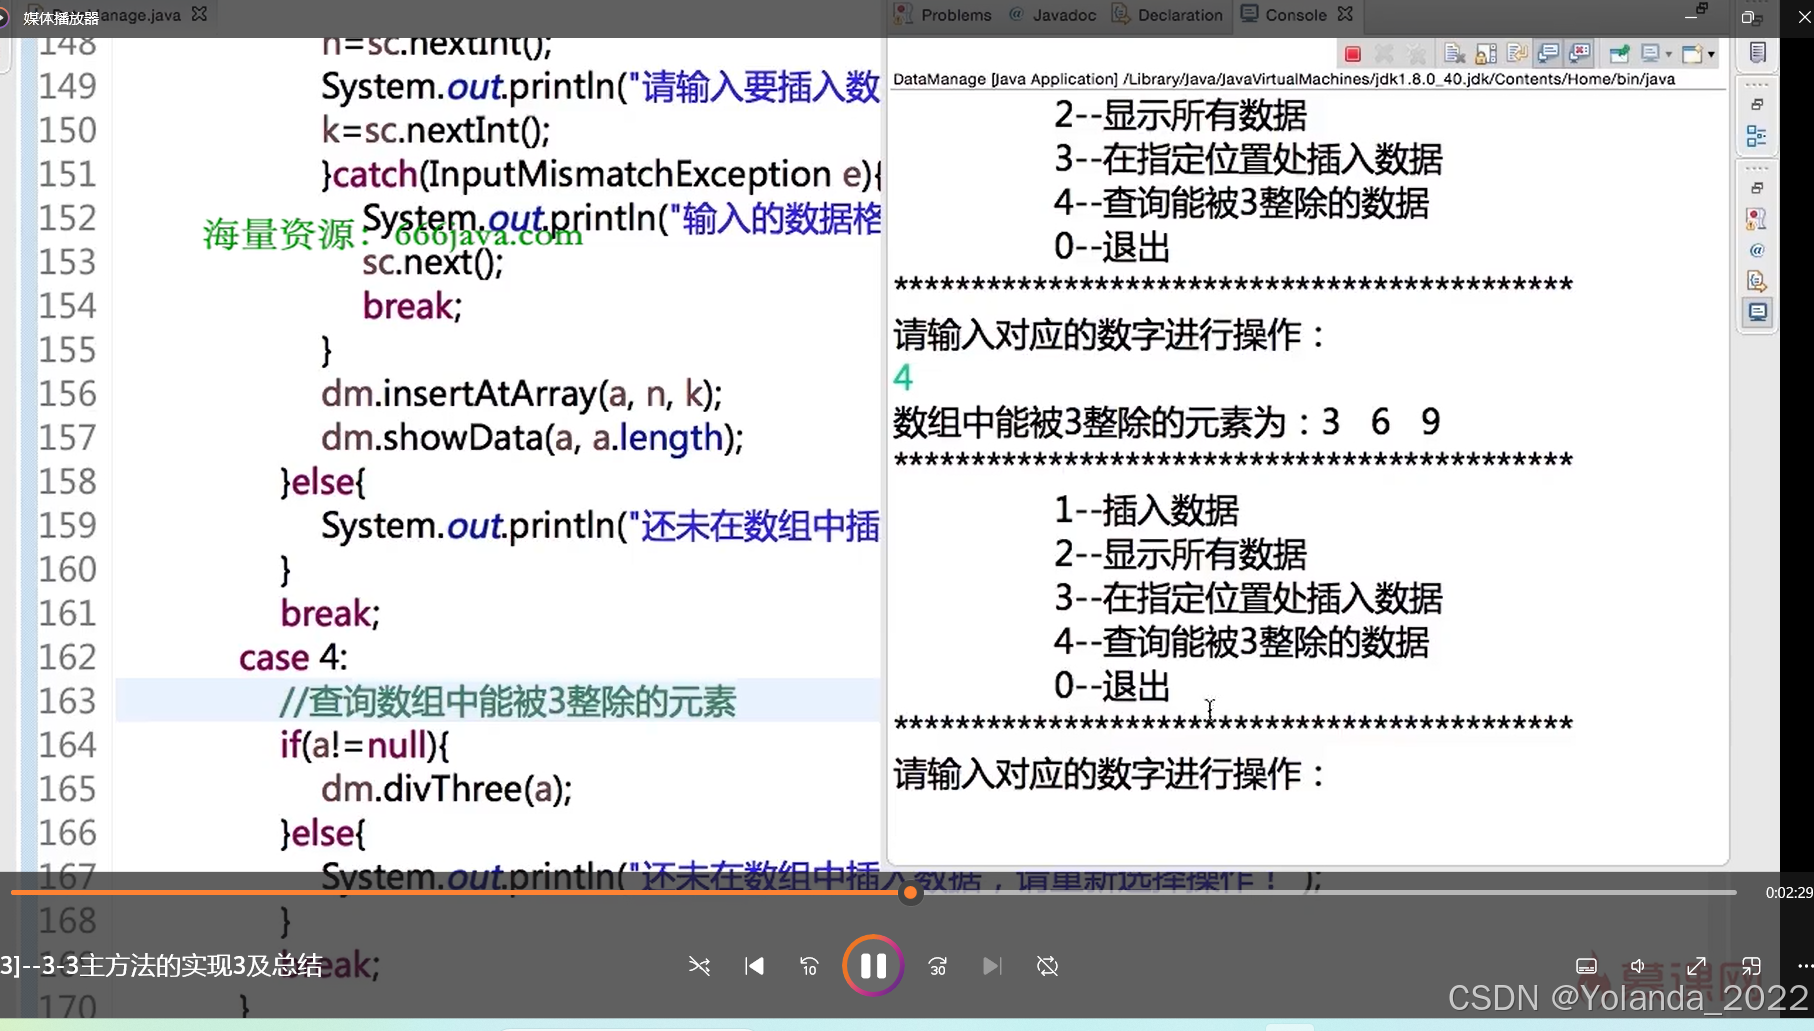Minimize the media player window
This screenshot has width=1814, height=1031.
1692,18
